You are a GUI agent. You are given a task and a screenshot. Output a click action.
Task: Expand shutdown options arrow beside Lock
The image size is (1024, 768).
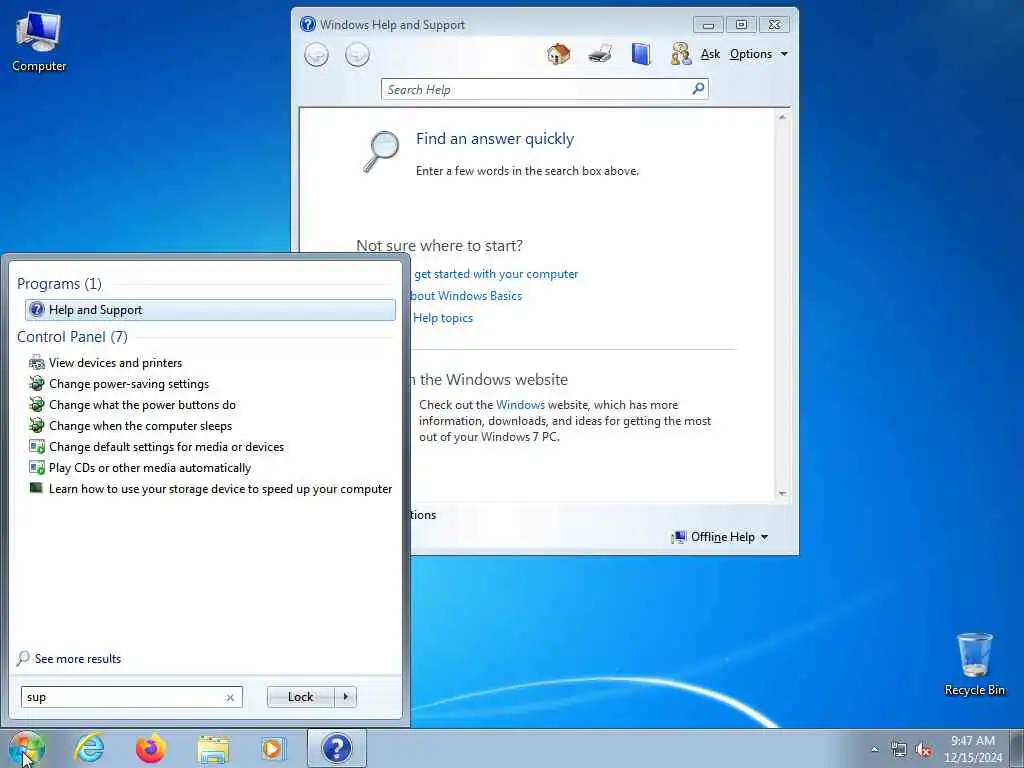[345, 697]
